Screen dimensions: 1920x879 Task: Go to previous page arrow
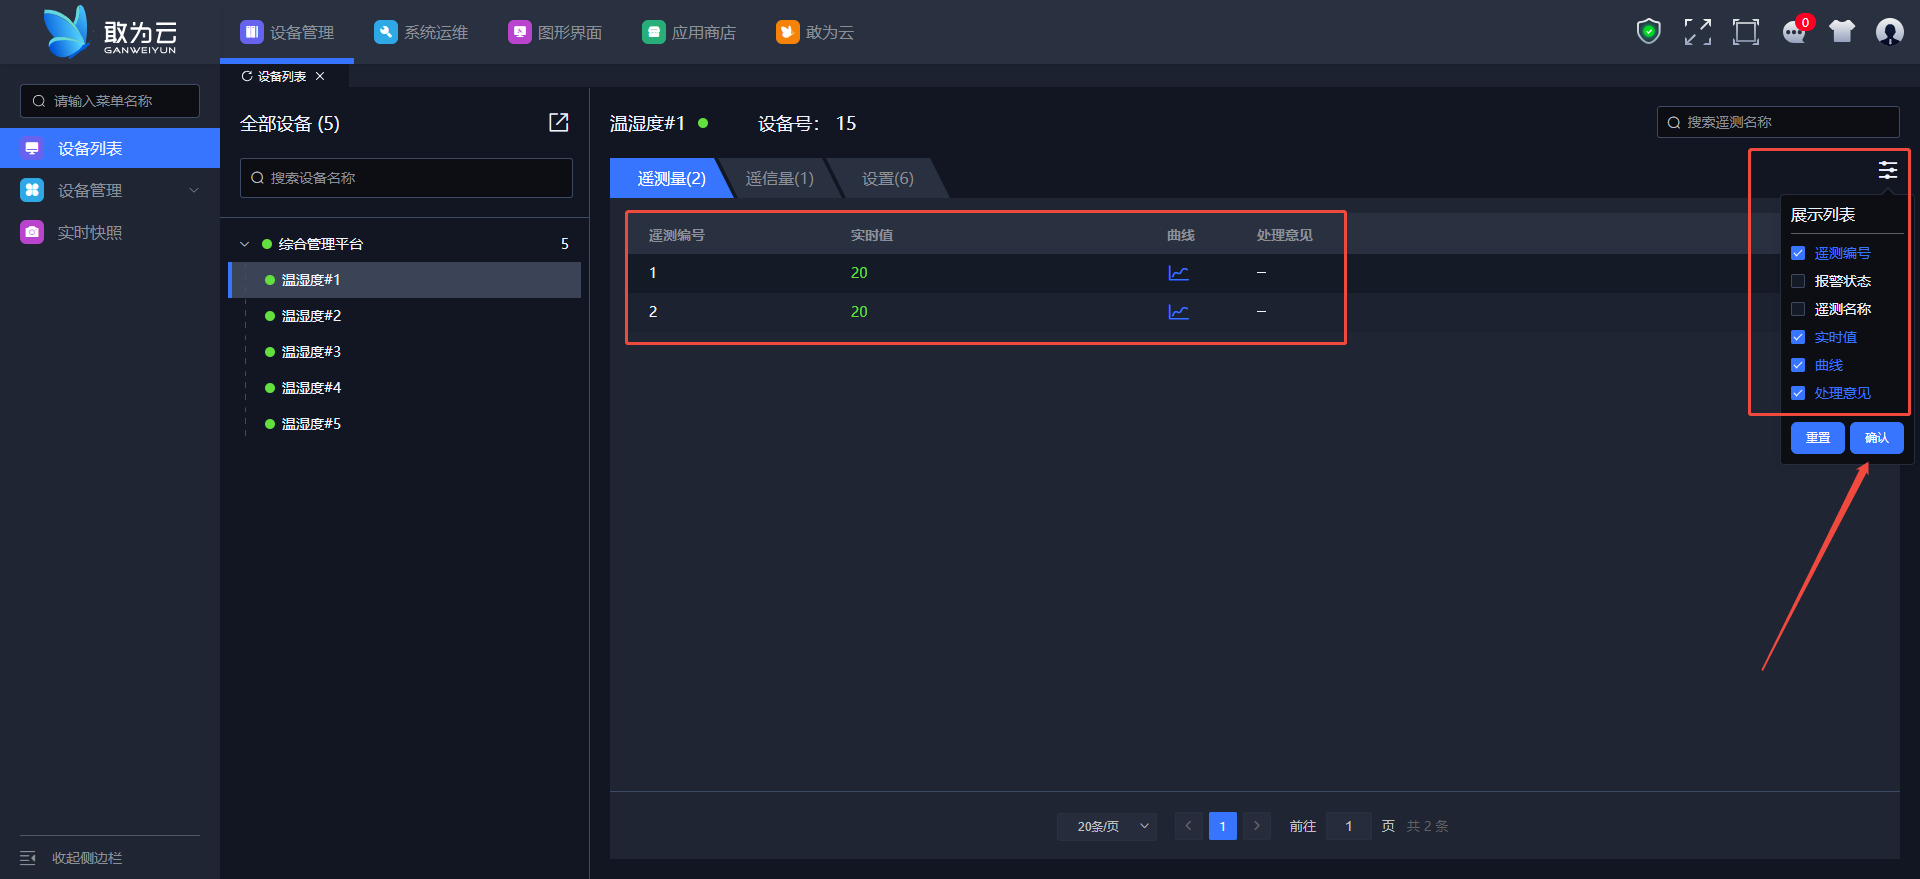click(x=1188, y=826)
